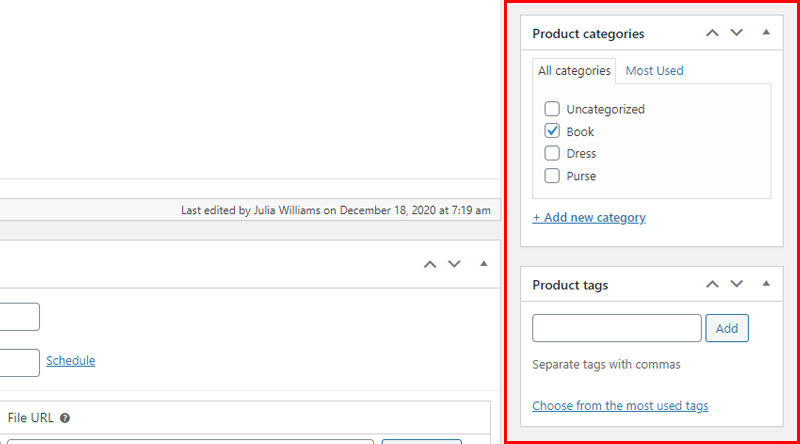The width and height of the screenshot is (800, 444).
Task: Click the Add new category link
Action: click(589, 217)
